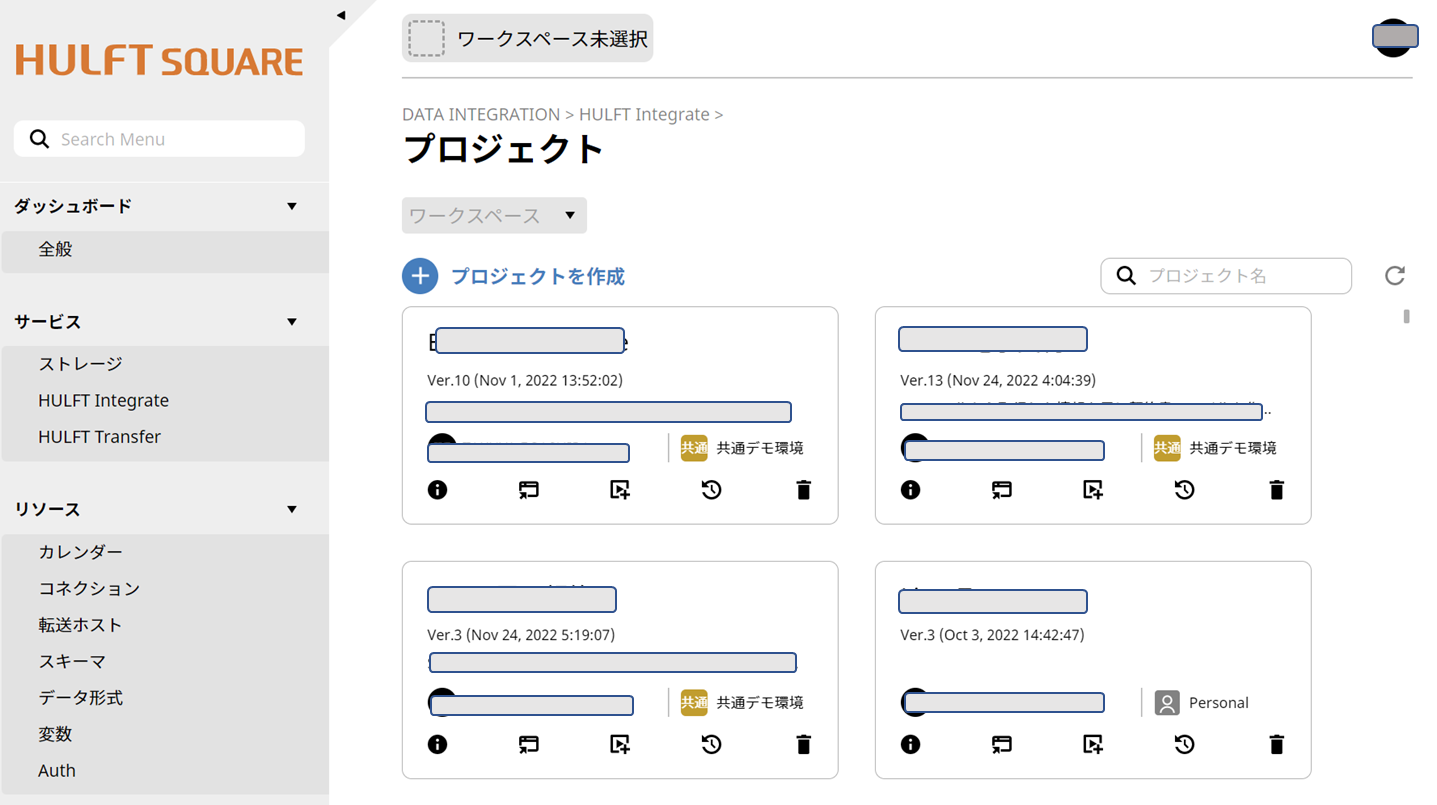View version history of Ver.13 project
1437x805 pixels.
tap(1184, 490)
